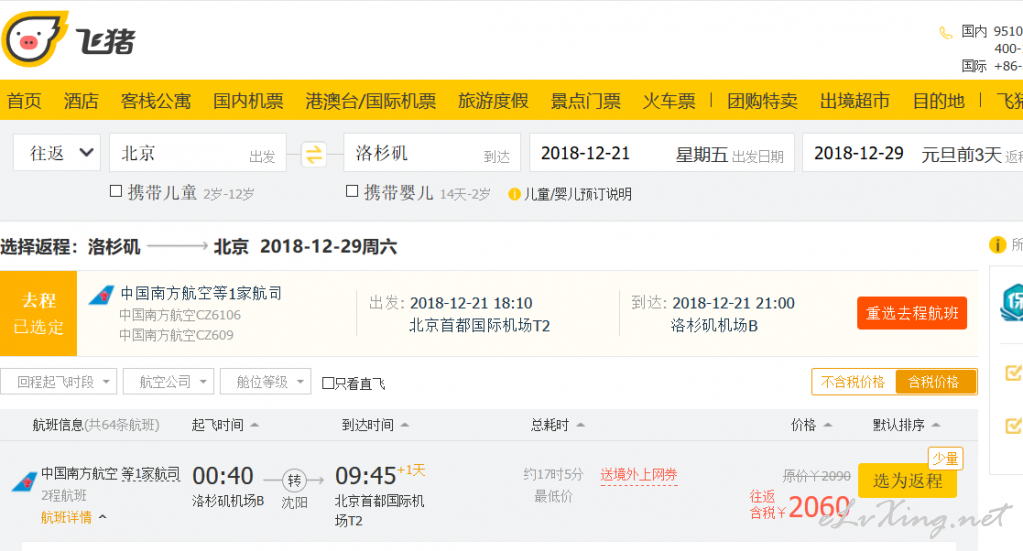Viewport: 1023px width, 551px height.
Task: Open 客栈公寓 navigation item
Action: pos(156,101)
